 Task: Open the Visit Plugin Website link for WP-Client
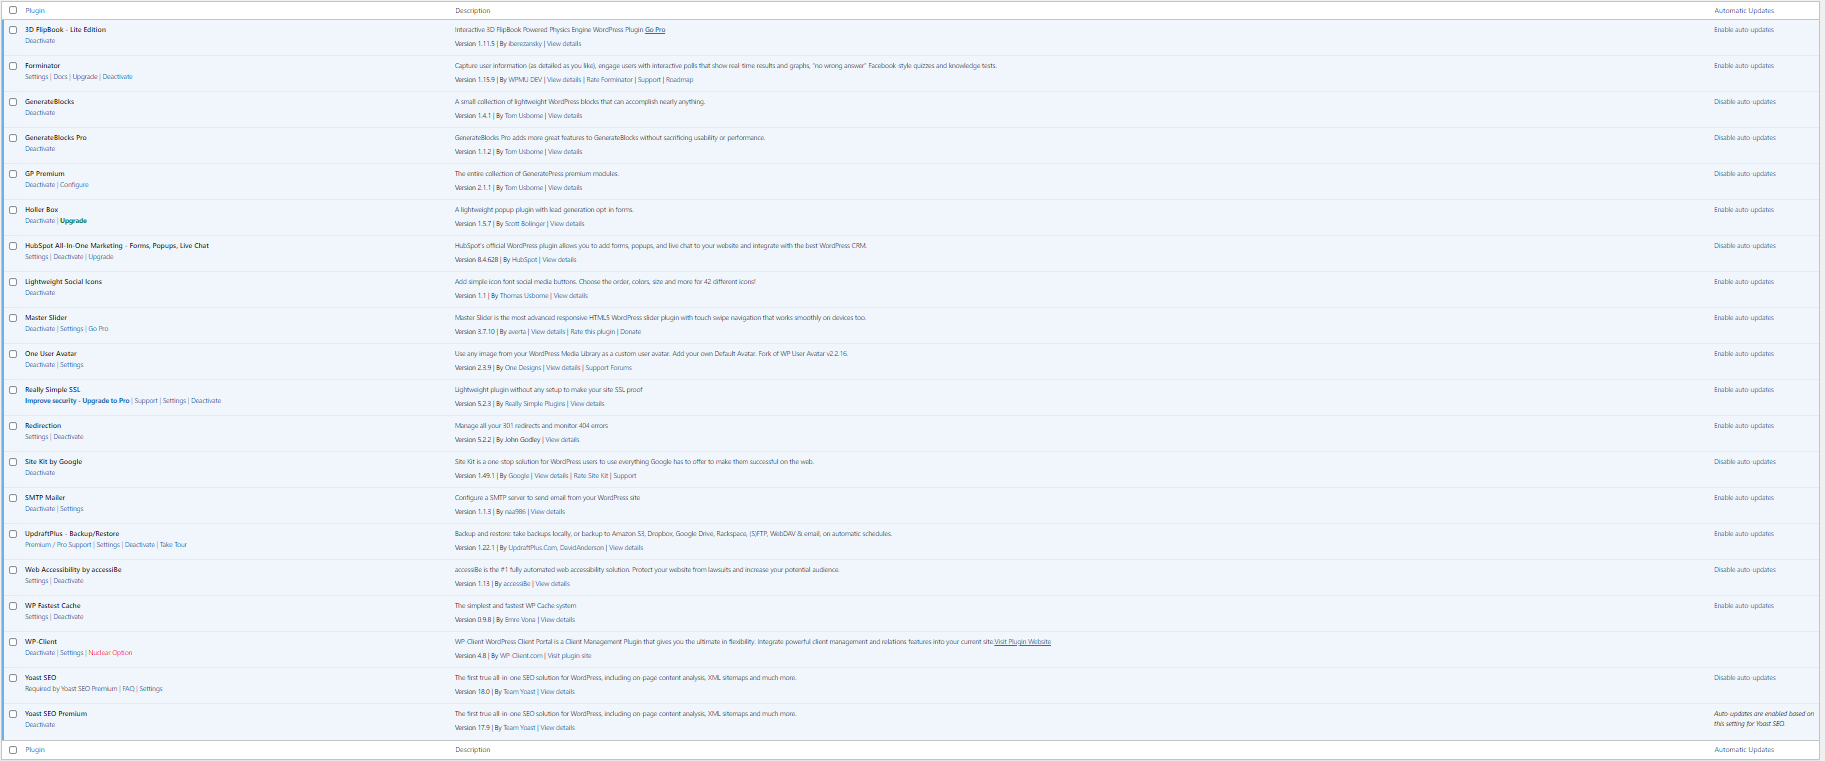pos(1022,642)
